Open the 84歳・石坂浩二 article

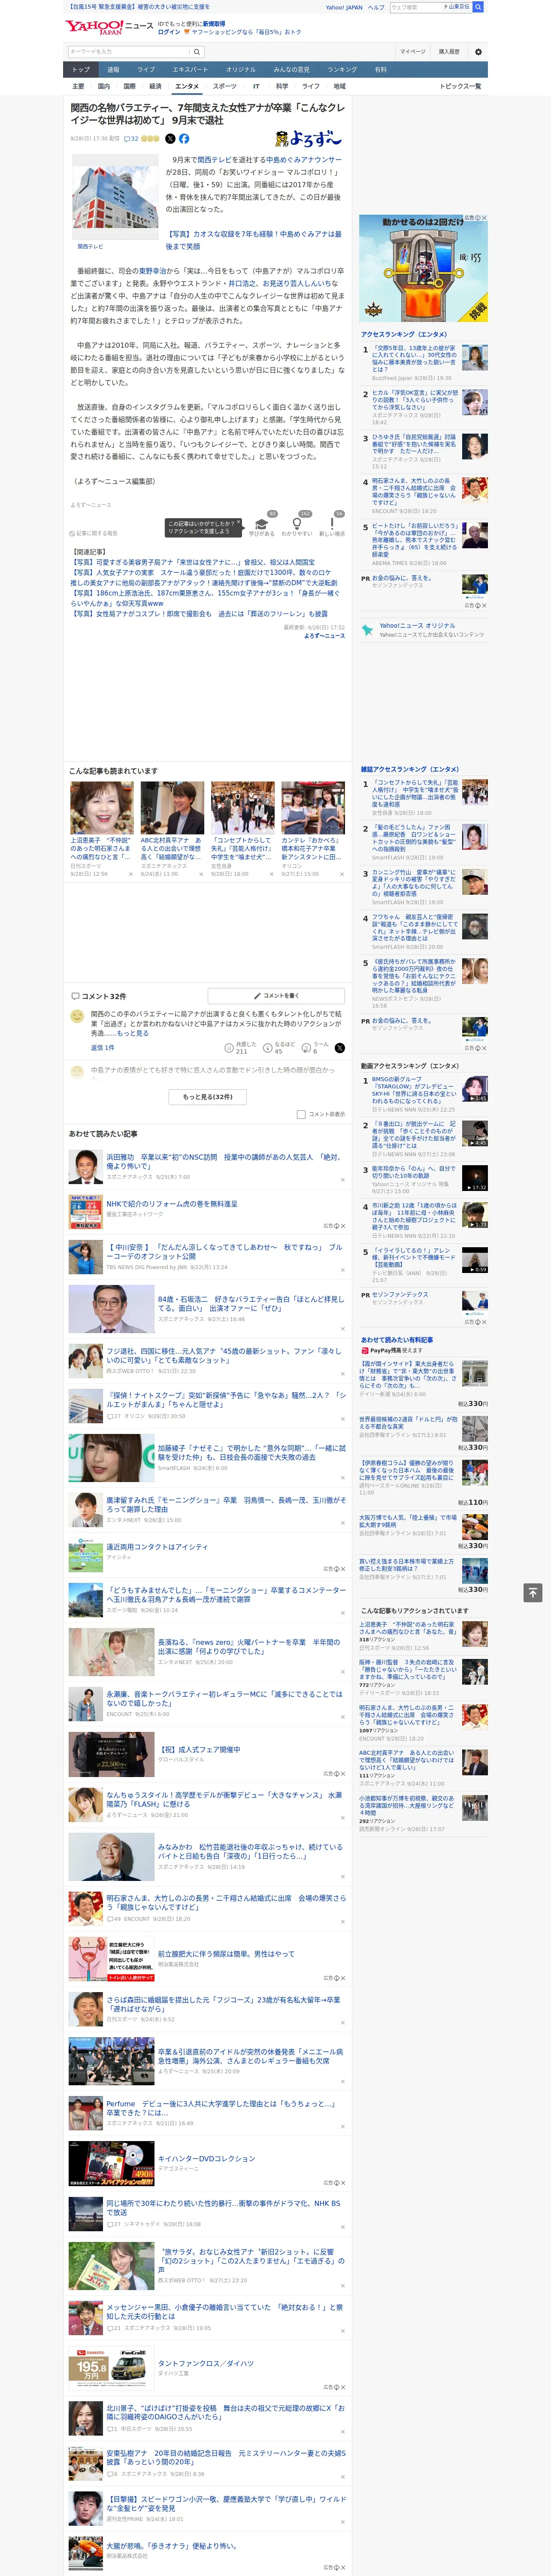(250, 1303)
